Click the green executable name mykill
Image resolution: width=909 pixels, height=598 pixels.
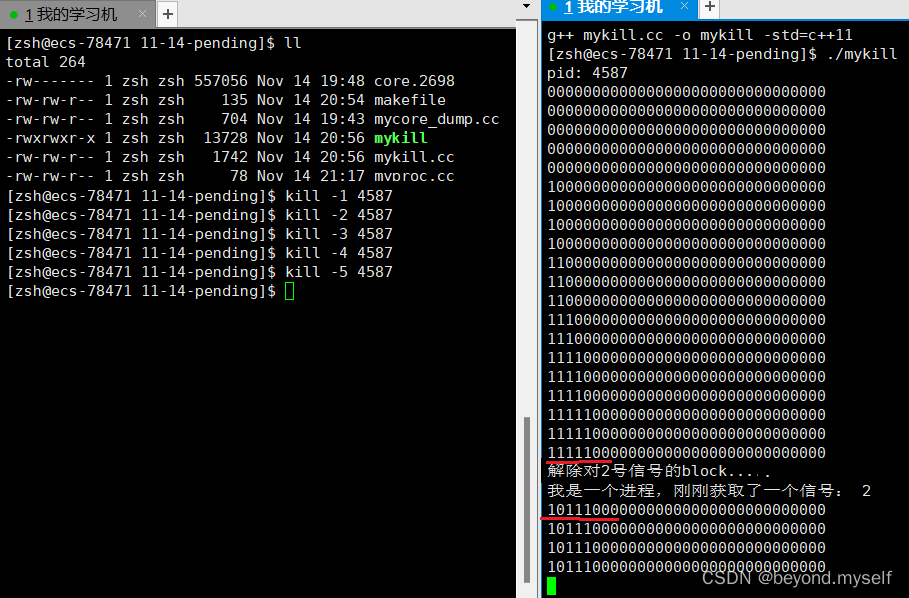(x=401, y=138)
